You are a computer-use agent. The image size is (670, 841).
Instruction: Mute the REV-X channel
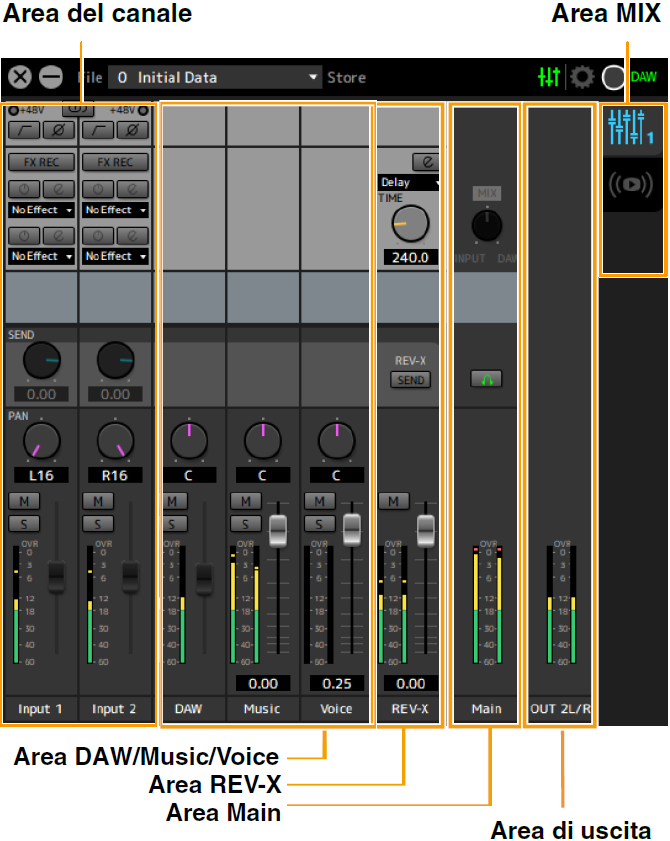click(393, 501)
